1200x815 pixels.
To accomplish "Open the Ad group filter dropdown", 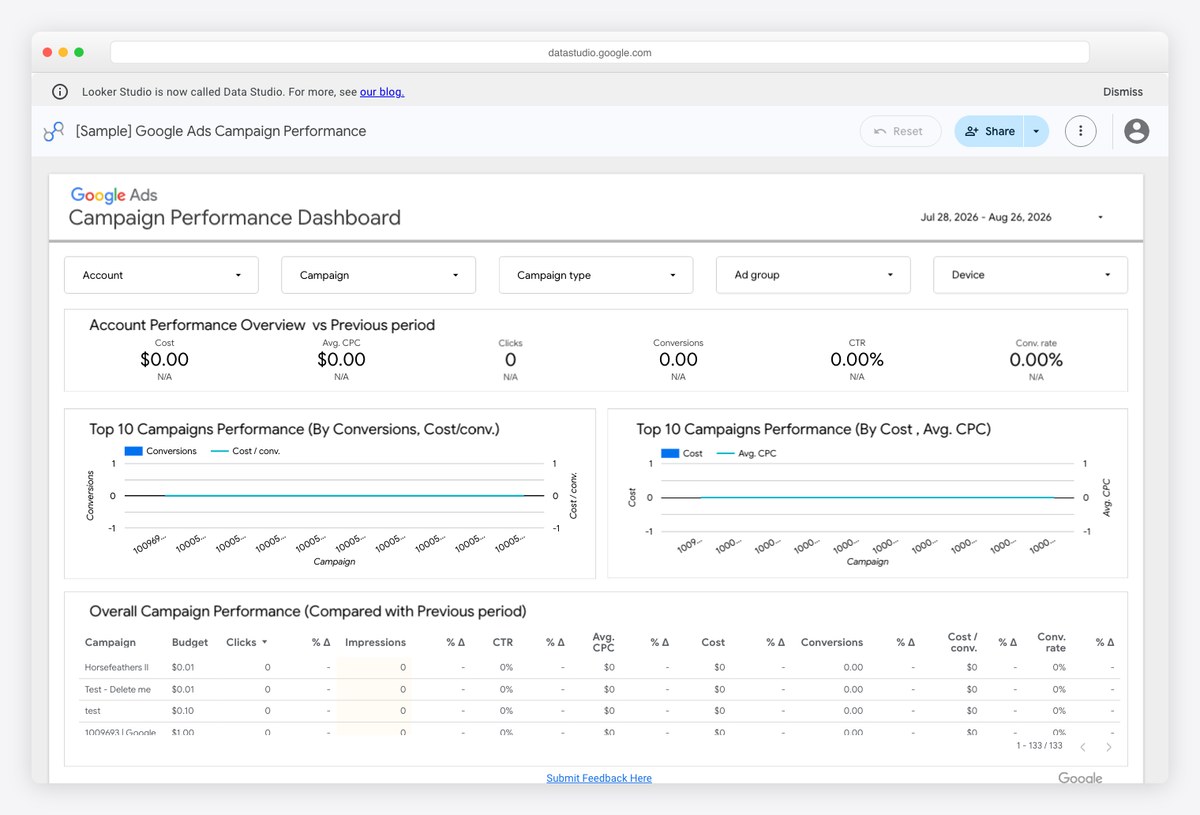I will [813, 275].
